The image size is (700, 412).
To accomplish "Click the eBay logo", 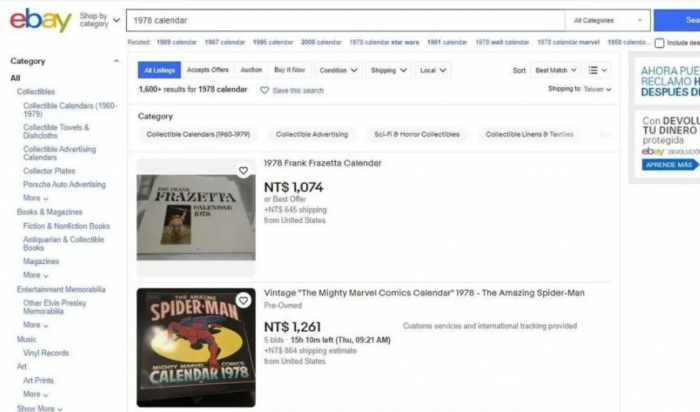I will pos(41,20).
